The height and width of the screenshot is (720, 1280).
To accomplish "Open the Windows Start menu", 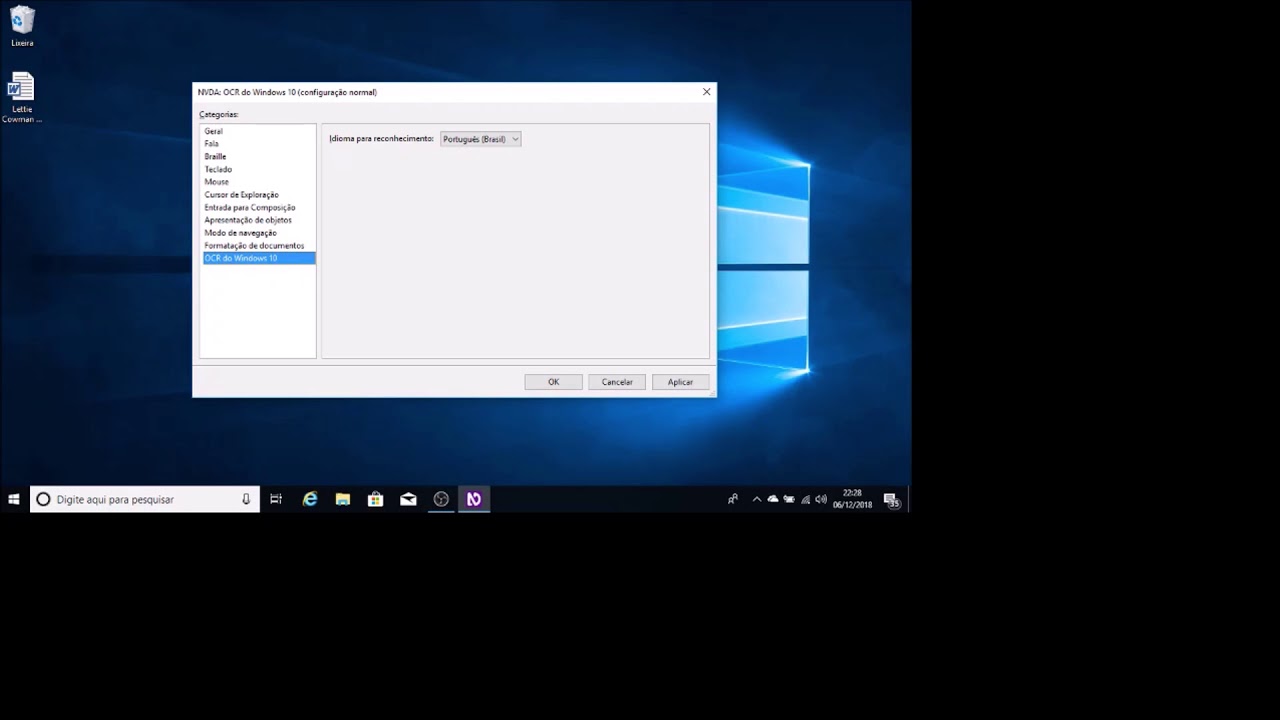I will [14, 499].
